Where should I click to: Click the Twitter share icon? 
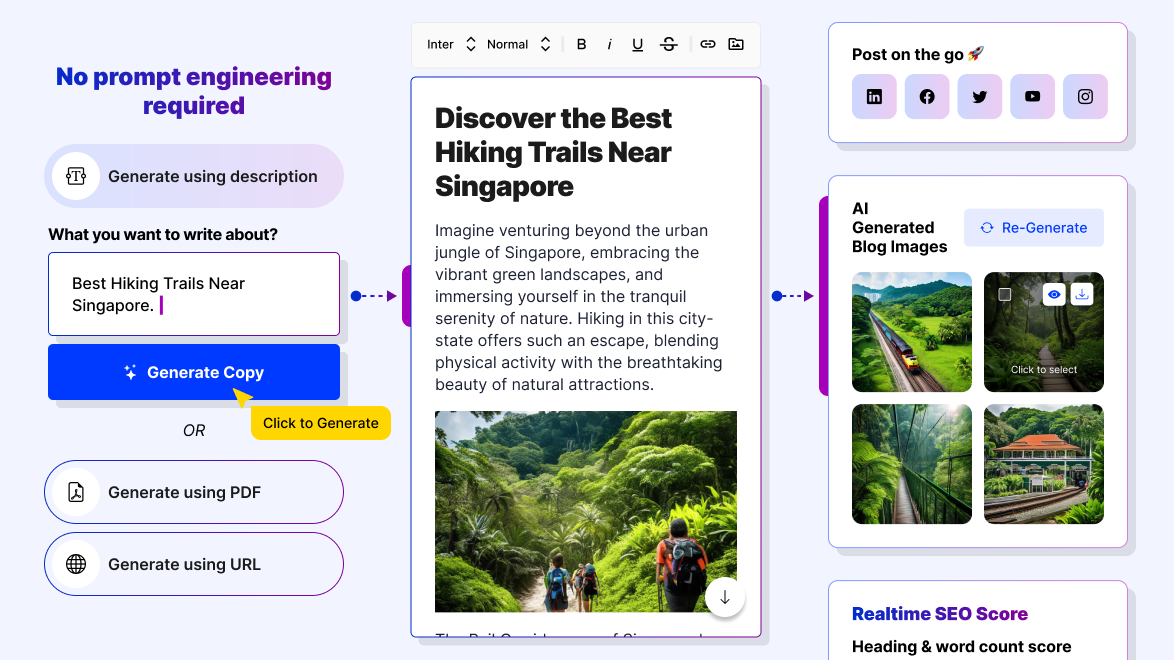pyautogui.click(x=979, y=97)
